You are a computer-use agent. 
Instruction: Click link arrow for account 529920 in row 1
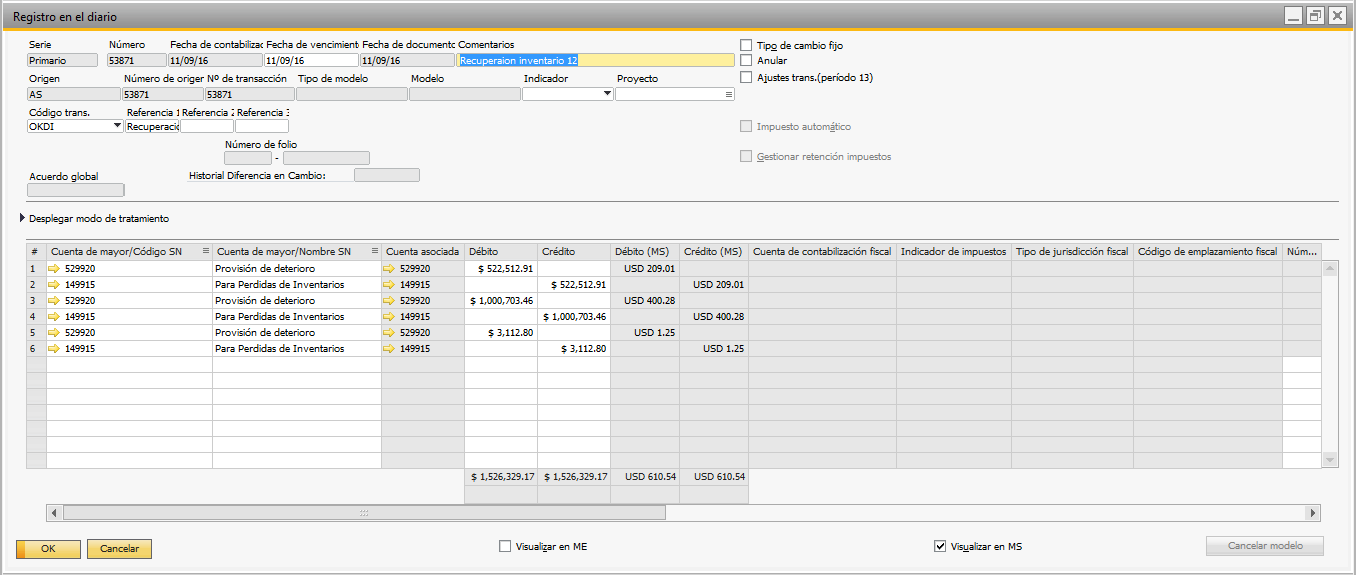click(54, 269)
